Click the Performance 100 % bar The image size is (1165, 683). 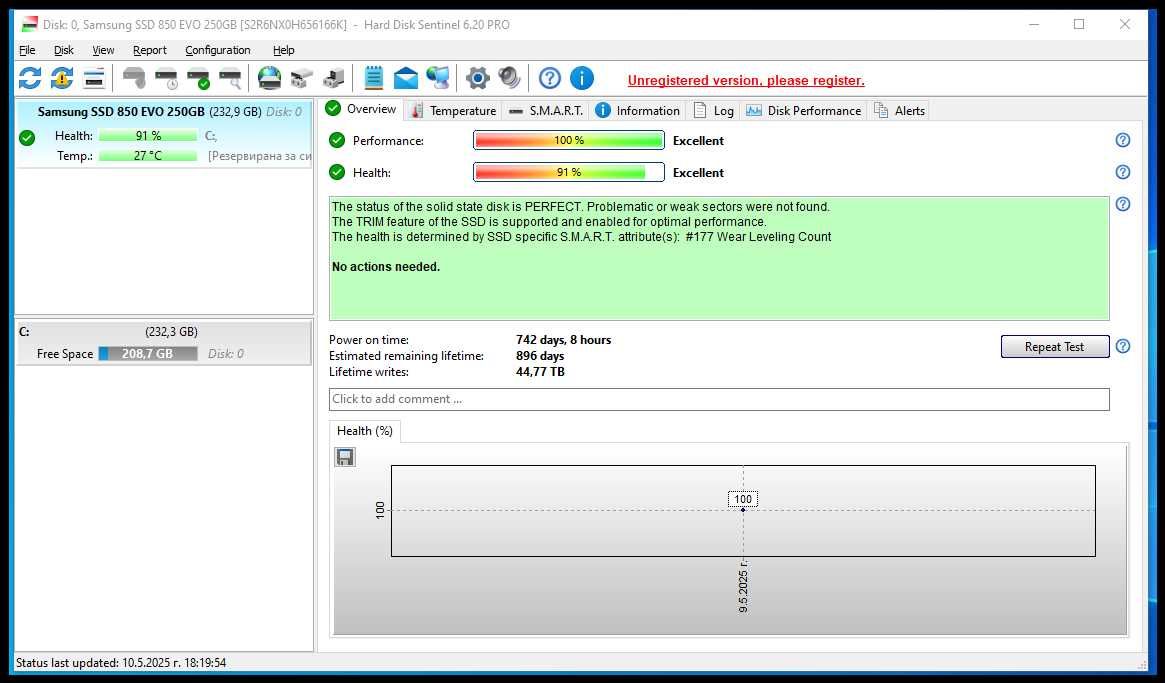click(x=568, y=140)
